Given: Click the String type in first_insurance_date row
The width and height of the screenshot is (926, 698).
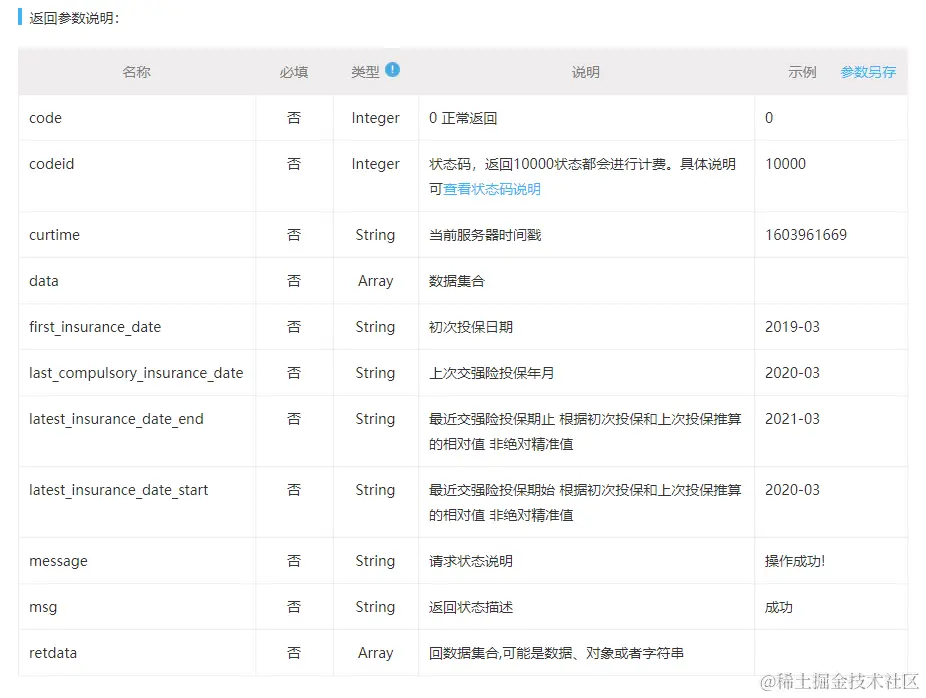Looking at the screenshot, I should [x=376, y=327].
